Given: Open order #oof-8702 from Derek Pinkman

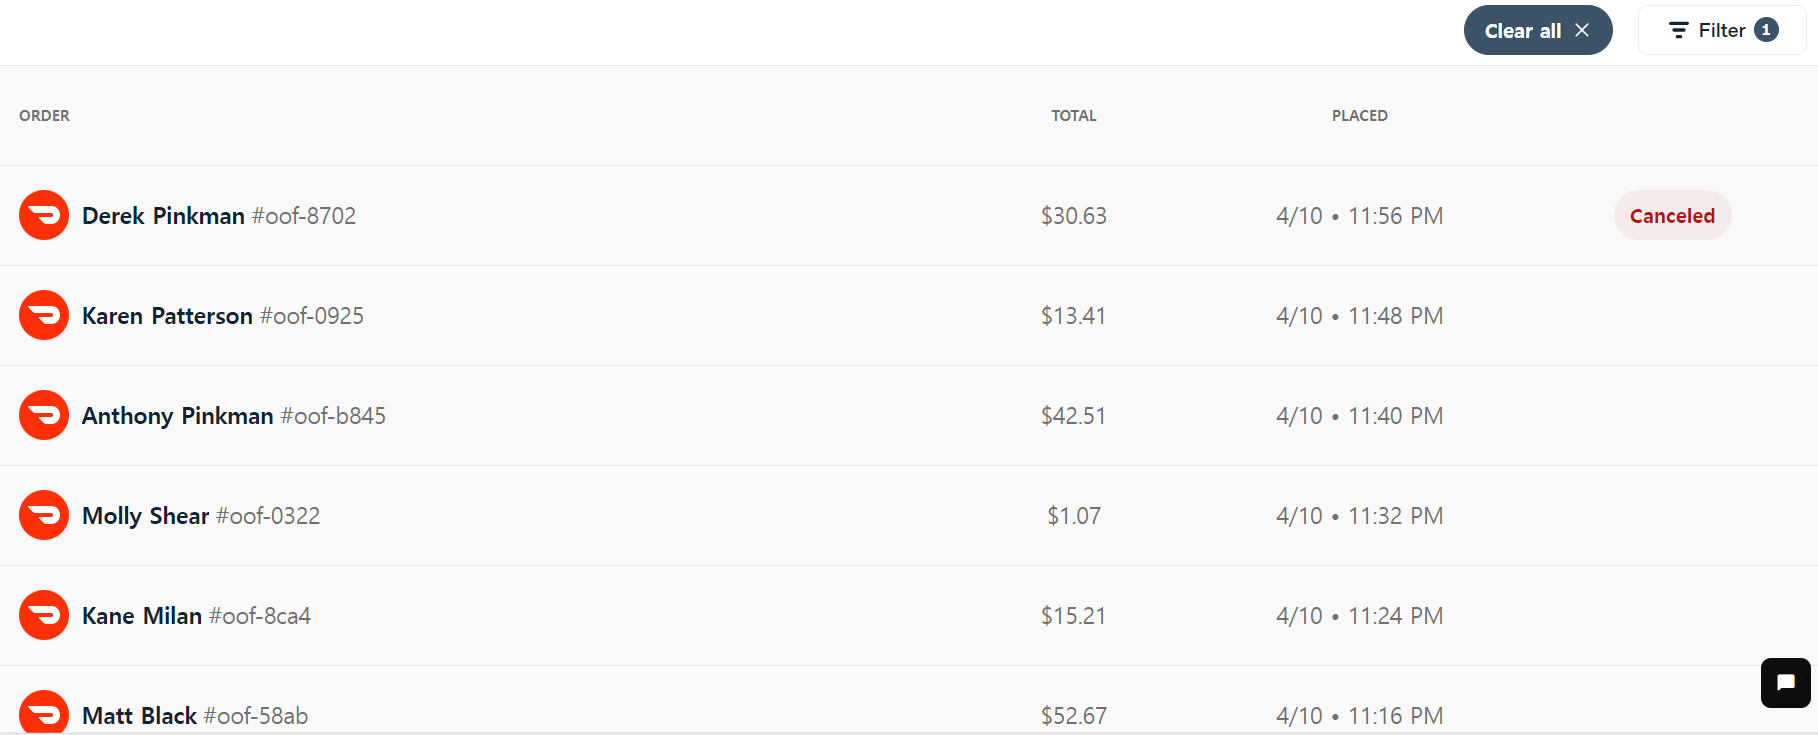Looking at the screenshot, I should (909, 215).
